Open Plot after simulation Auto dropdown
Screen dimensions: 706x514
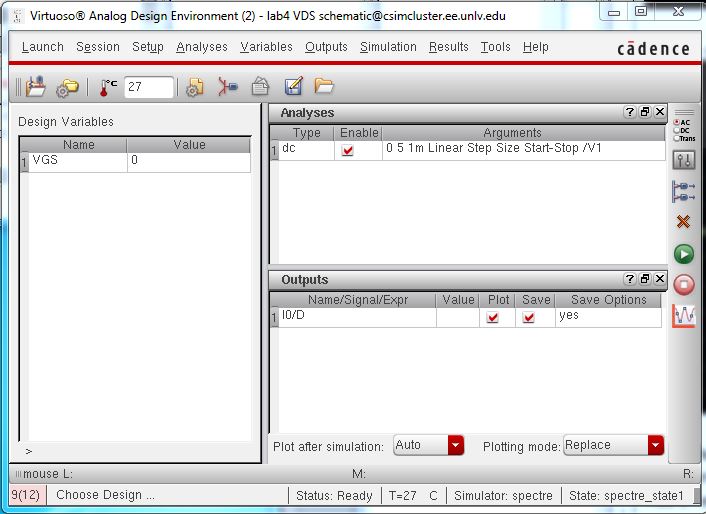click(429, 445)
